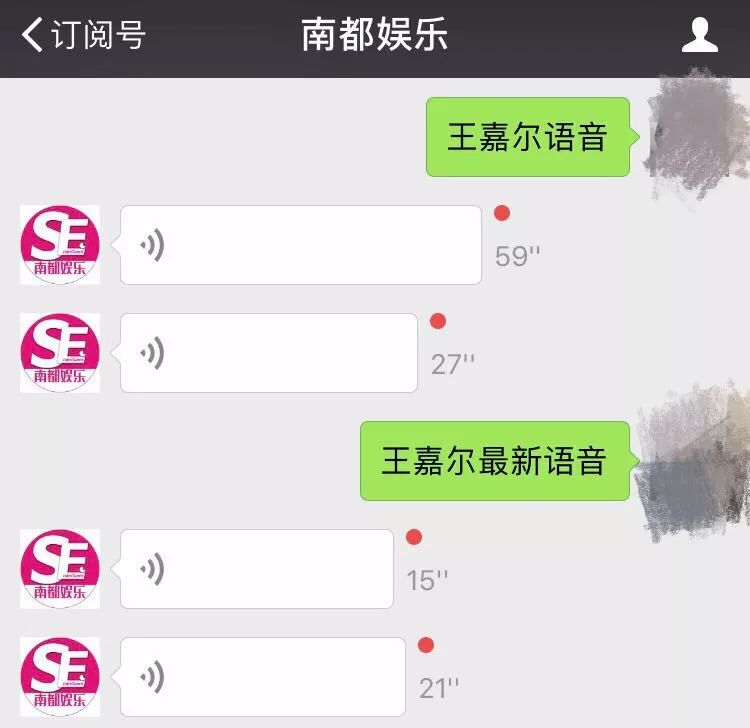Open the account profile icon

[x=700, y=34]
